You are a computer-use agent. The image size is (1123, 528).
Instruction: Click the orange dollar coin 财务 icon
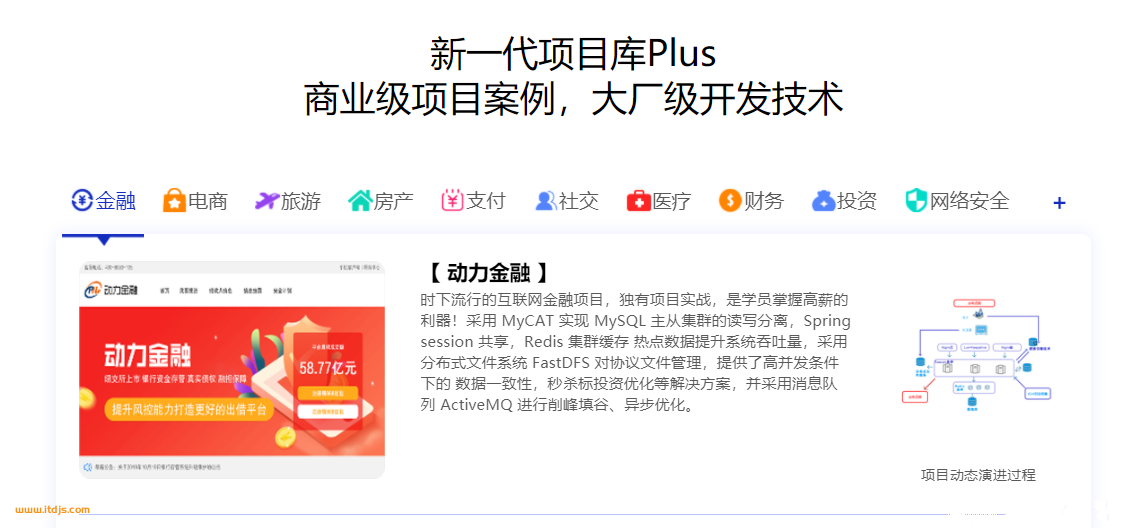coord(730,200)
